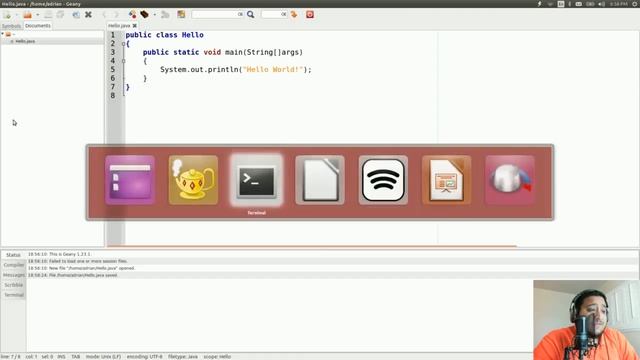Expand the recent files dropdown arrow
The width and height of the screenshot is (640, 360).
(37, 15)
